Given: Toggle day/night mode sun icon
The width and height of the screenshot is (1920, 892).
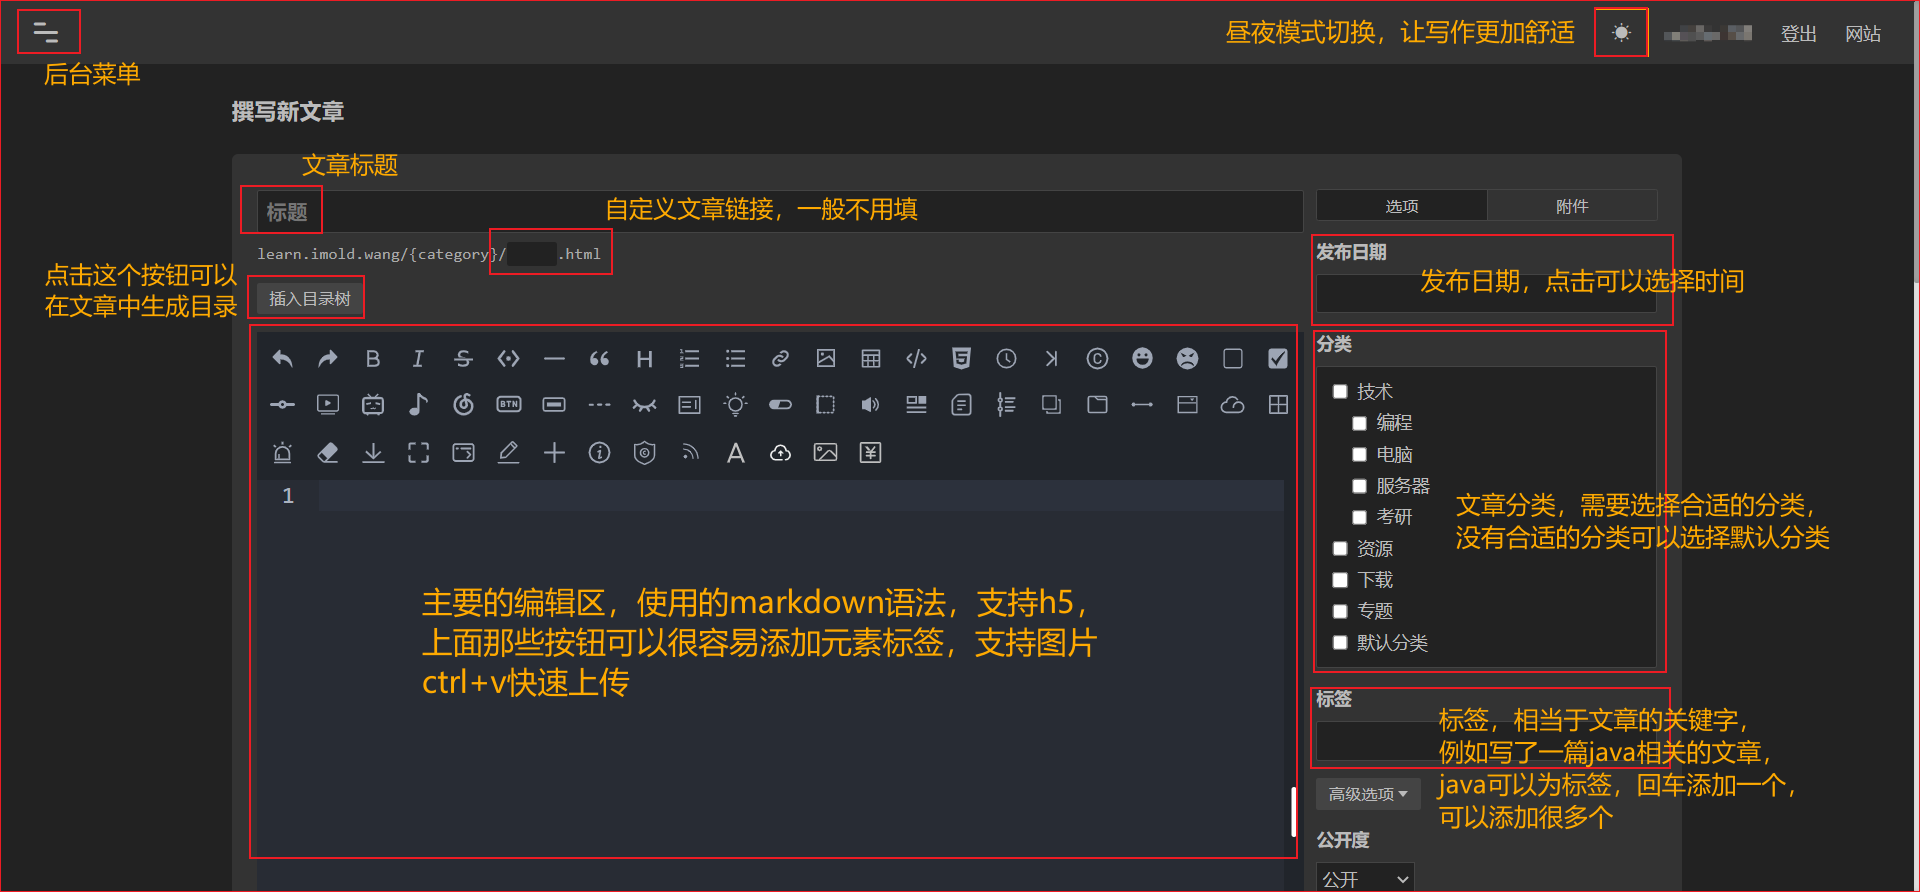Looking at the screenshot, I should click(1621, 32).
